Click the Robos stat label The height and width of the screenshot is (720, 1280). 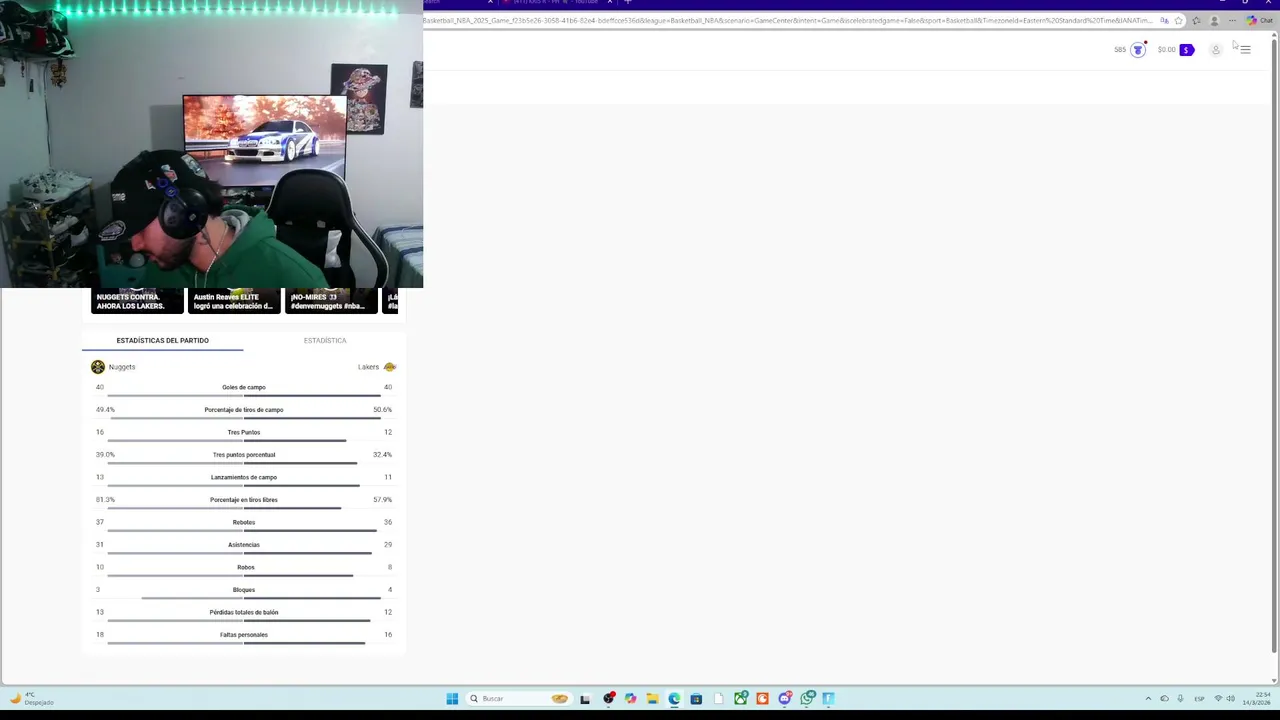click(246, 567)
